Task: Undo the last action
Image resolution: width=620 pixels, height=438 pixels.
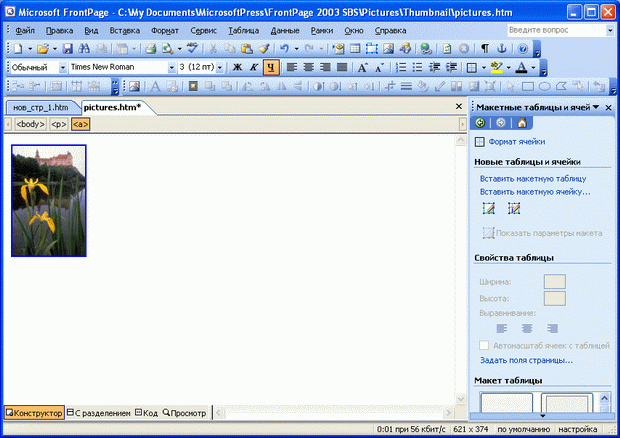Action: pos(284,49)
